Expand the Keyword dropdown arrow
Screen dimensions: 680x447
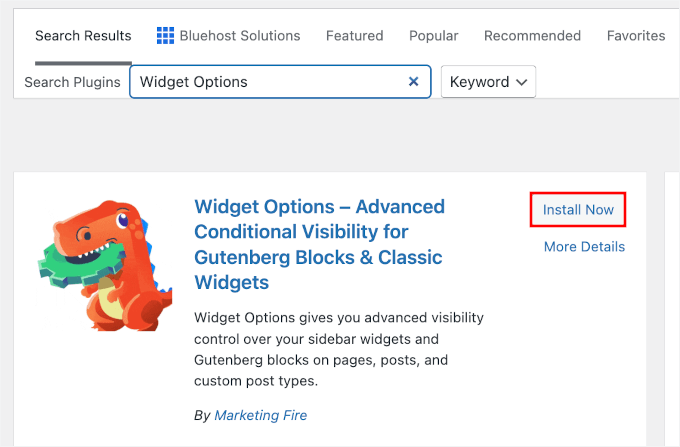[521, 82]
